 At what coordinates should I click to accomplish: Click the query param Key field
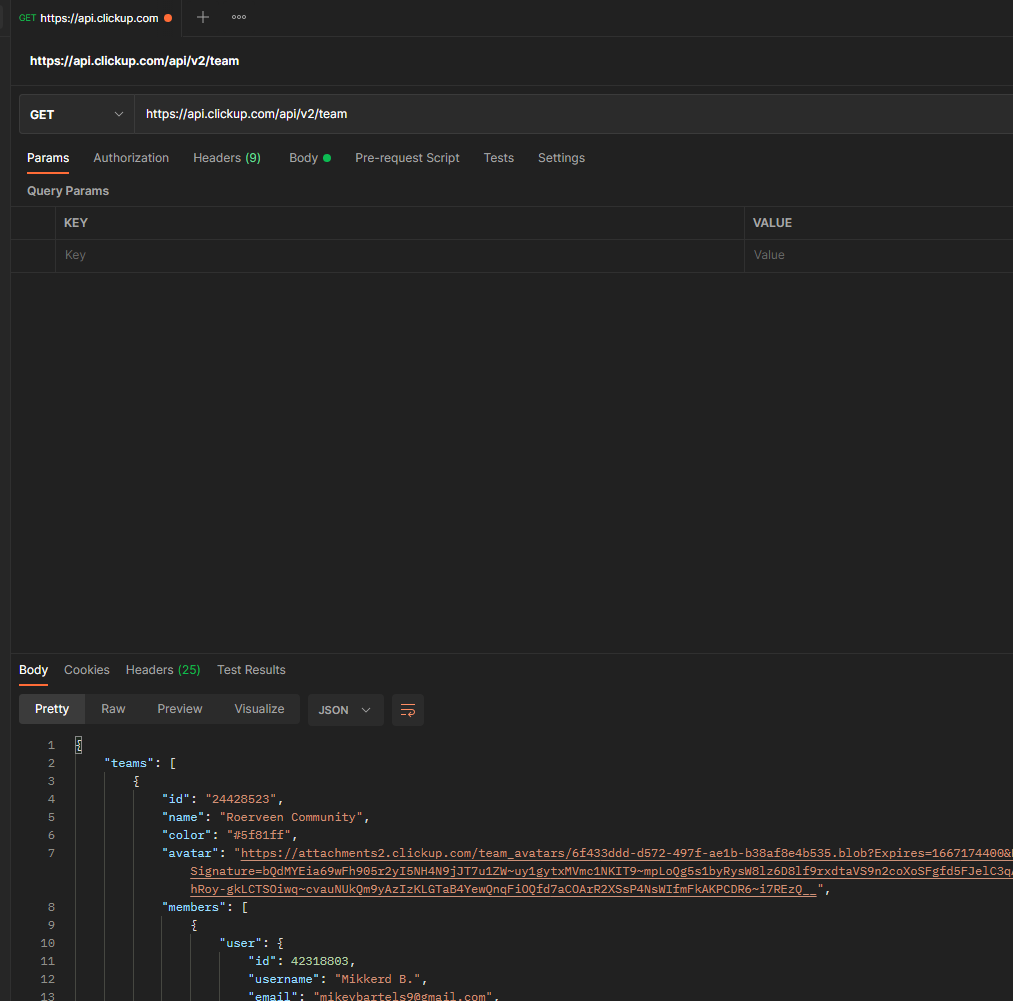click(x=400, y=255)
